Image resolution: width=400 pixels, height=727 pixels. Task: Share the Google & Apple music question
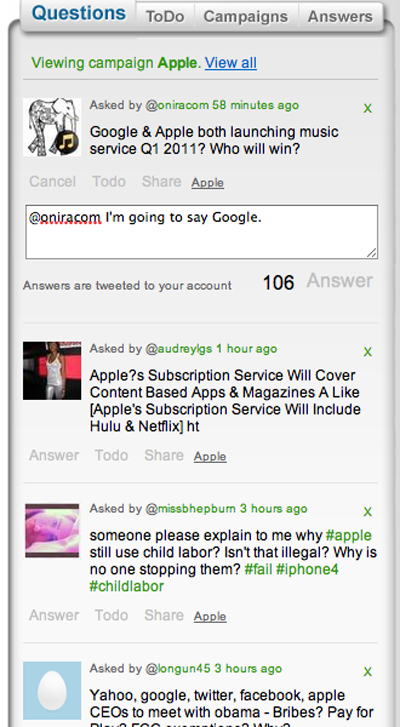coord(161,181)
